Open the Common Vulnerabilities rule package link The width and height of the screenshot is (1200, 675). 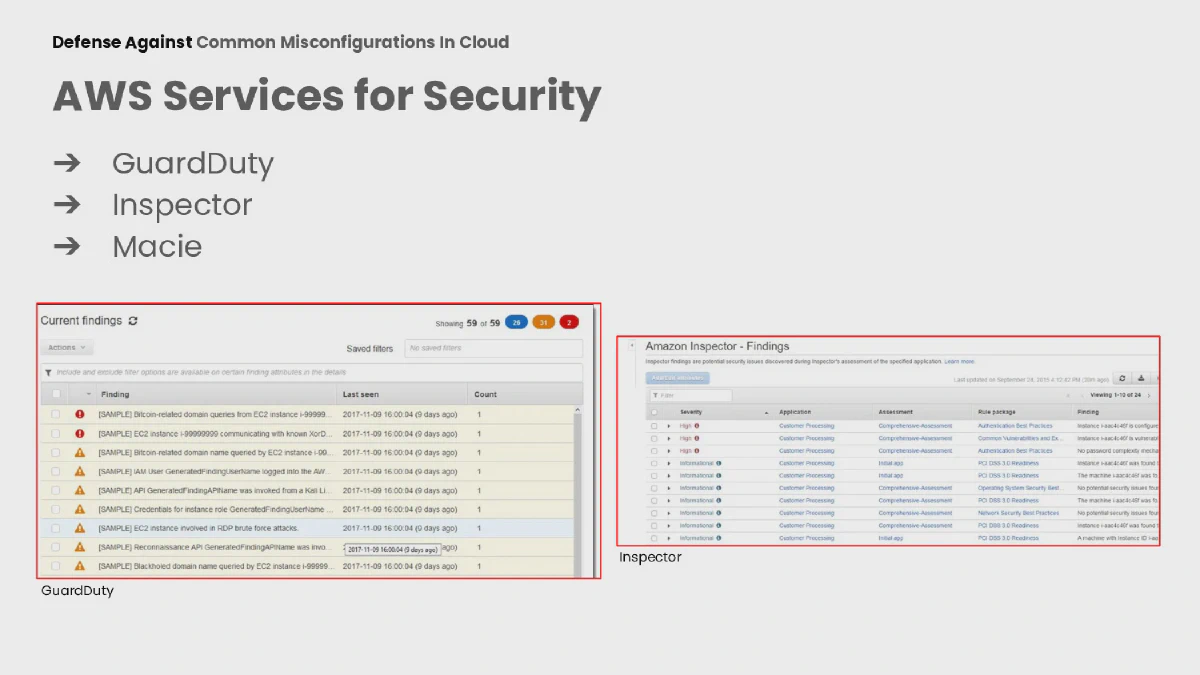pos(1021,438)
